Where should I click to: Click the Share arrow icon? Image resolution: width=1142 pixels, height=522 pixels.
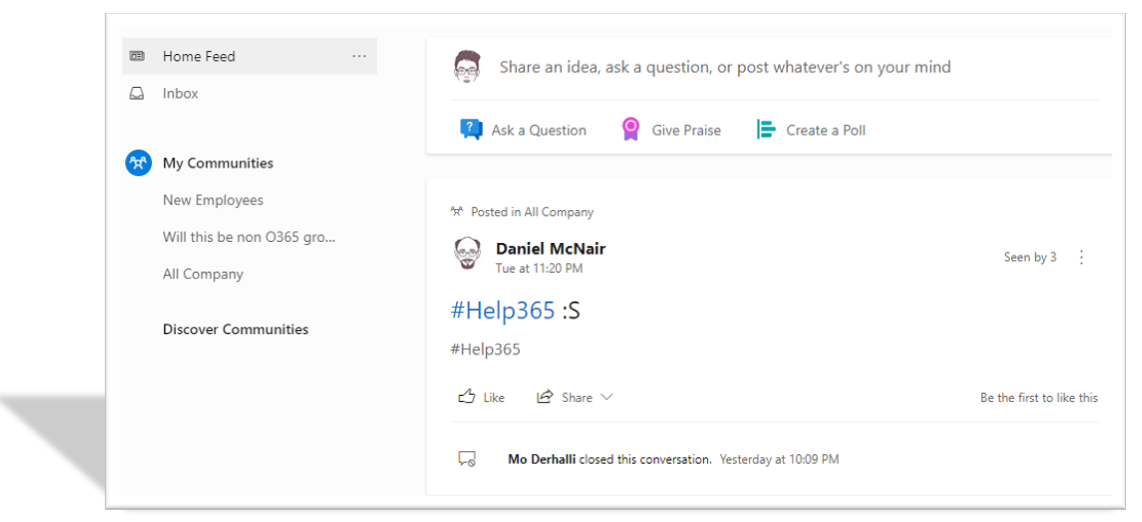(x=545, y=397)
